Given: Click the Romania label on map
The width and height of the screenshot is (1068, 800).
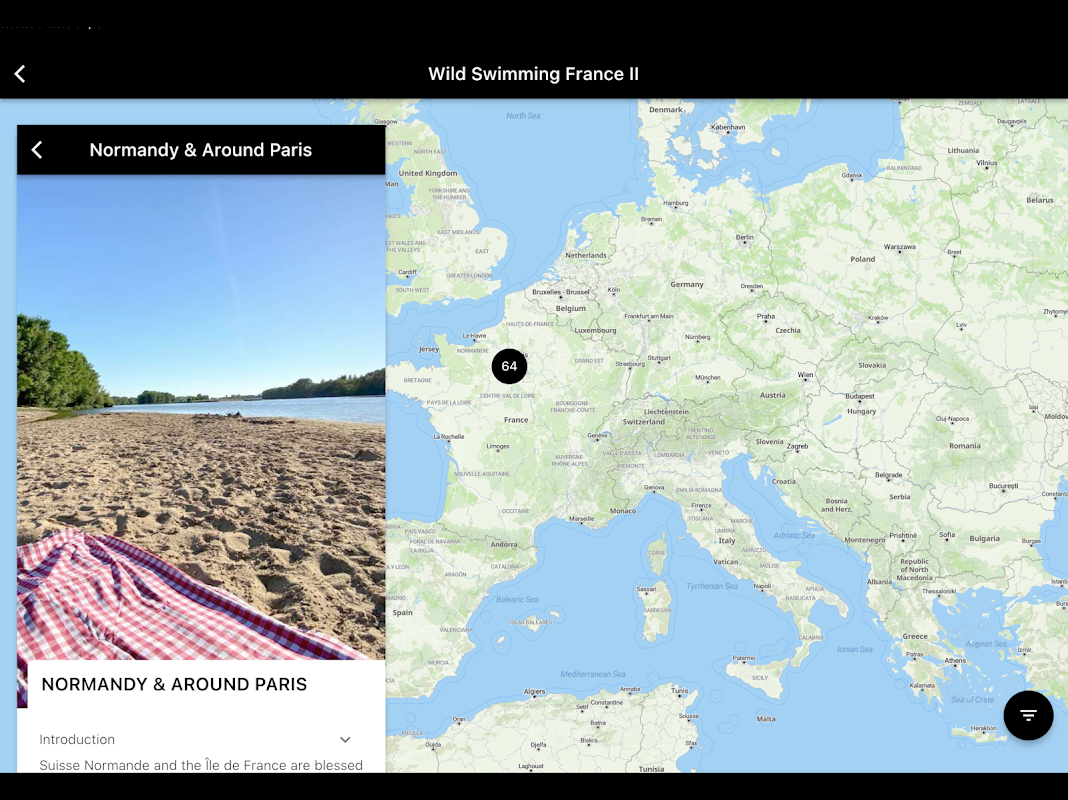Looking at the screenshot, I should [964, 446].
